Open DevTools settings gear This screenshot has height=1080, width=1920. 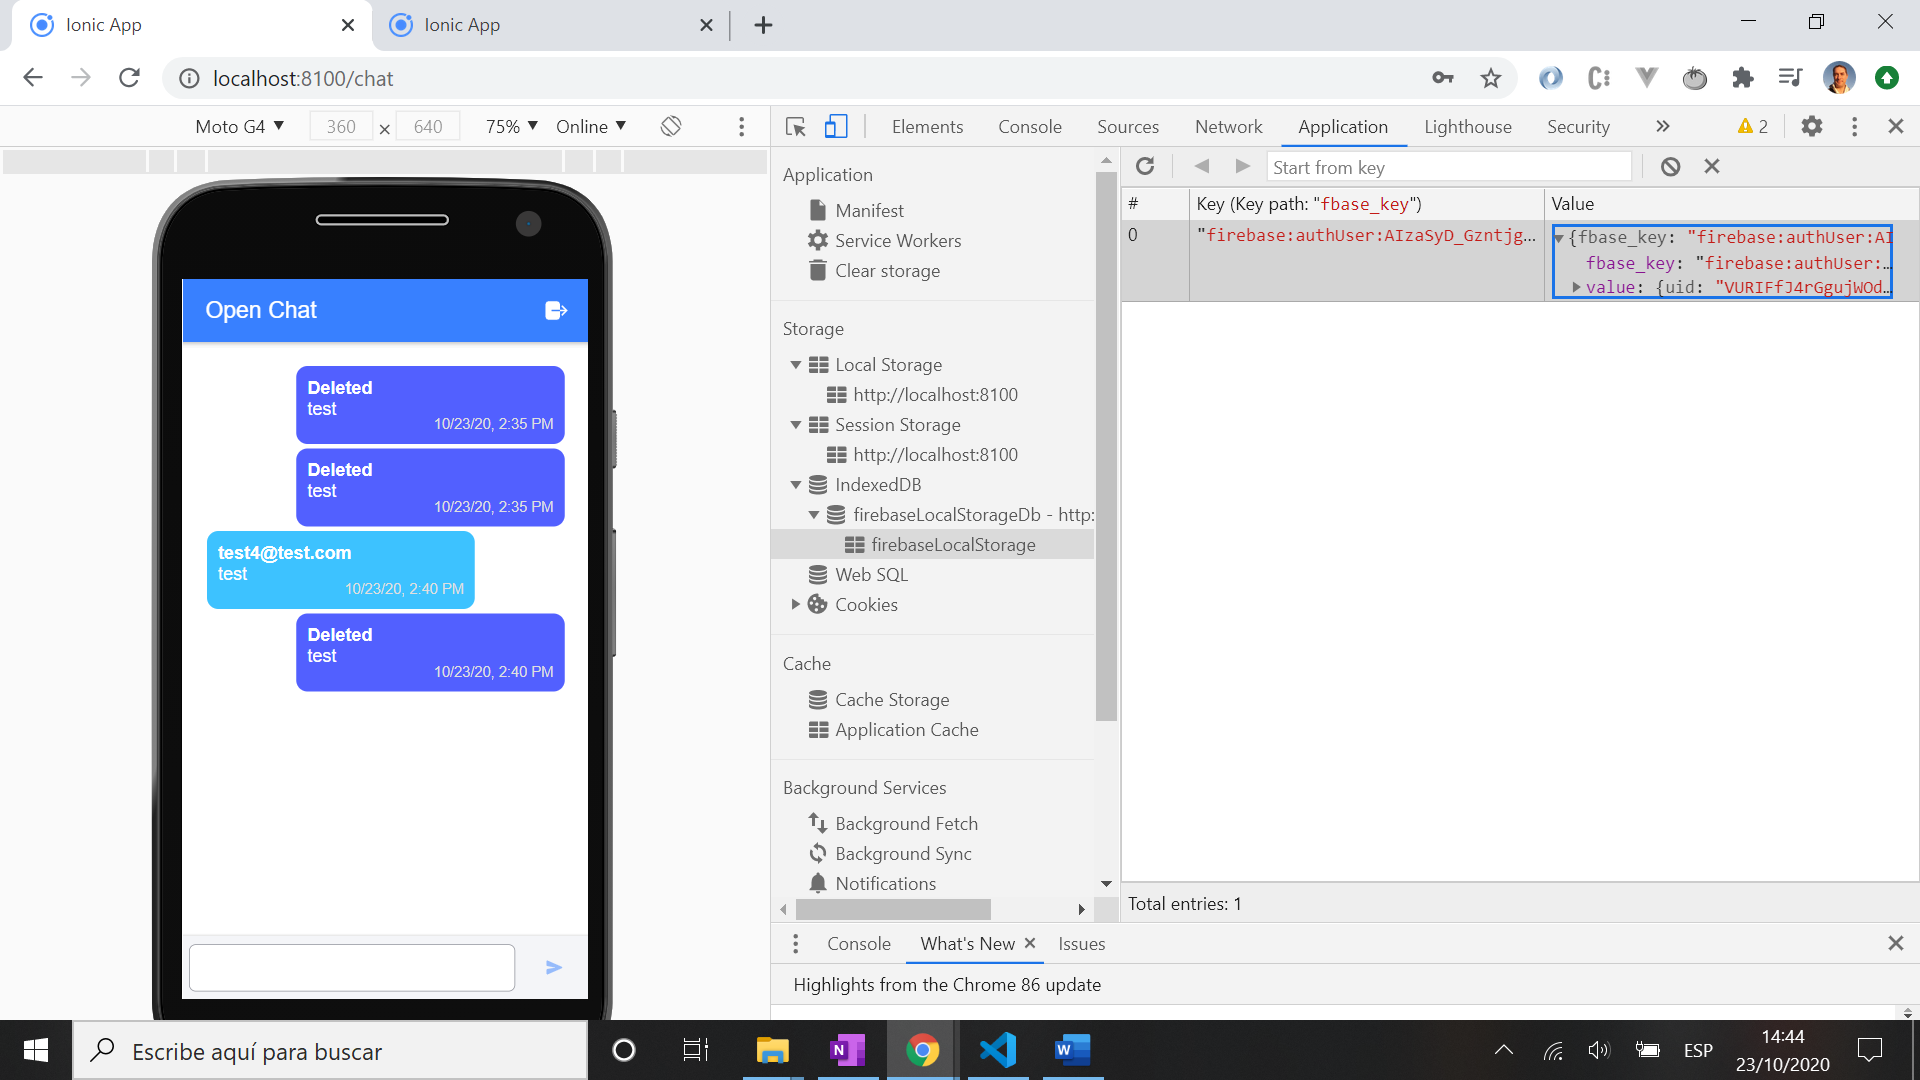click(x=1812, y=126)
